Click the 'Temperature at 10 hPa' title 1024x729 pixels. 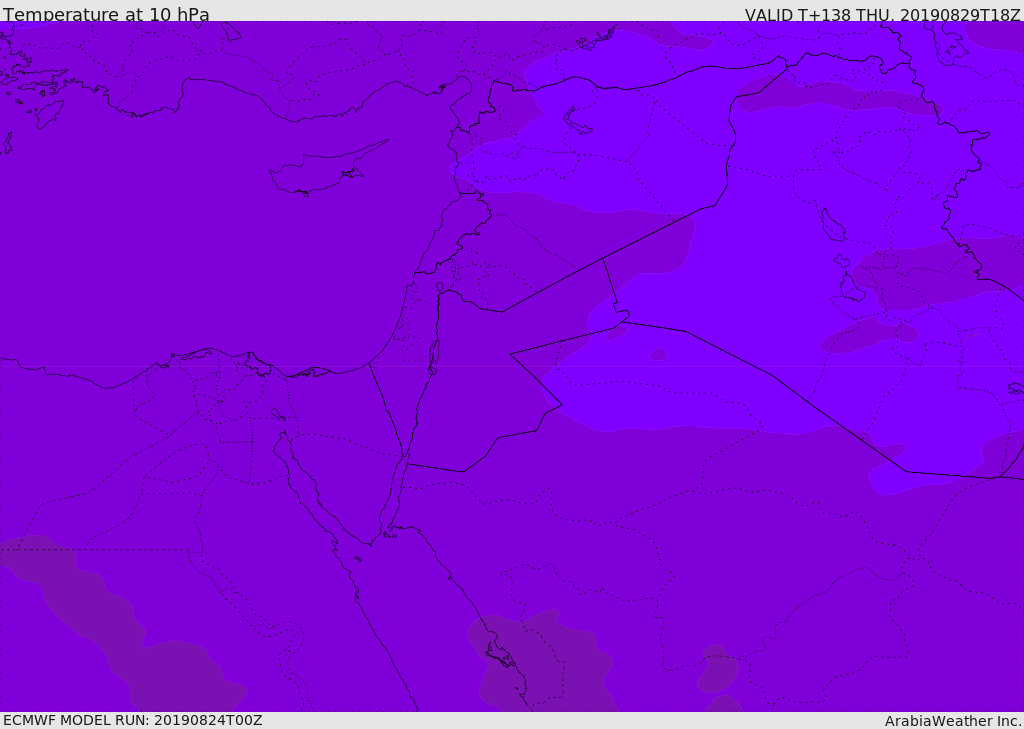coord(106,14)
